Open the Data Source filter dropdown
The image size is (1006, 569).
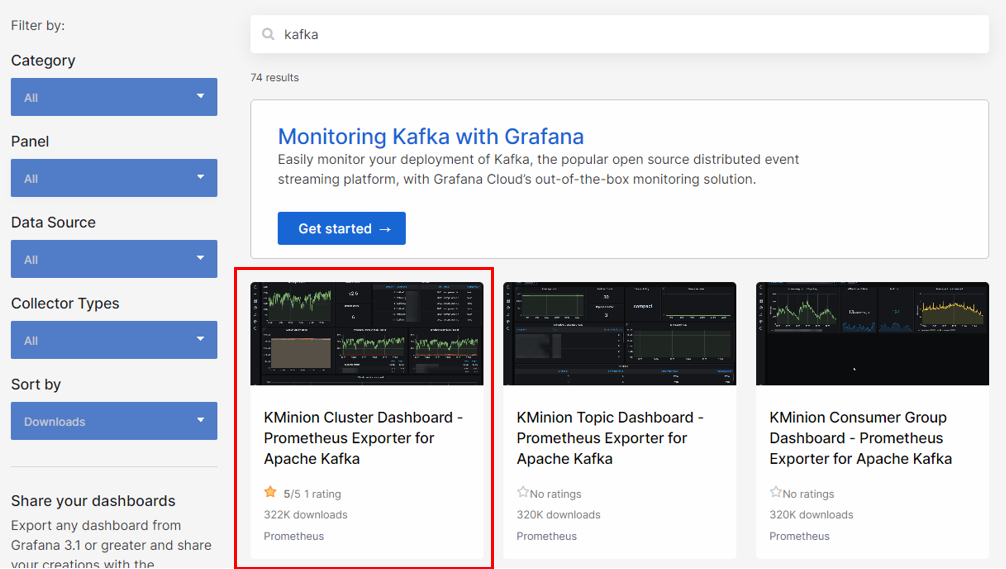pyautogui.click(x=114, y=259)
